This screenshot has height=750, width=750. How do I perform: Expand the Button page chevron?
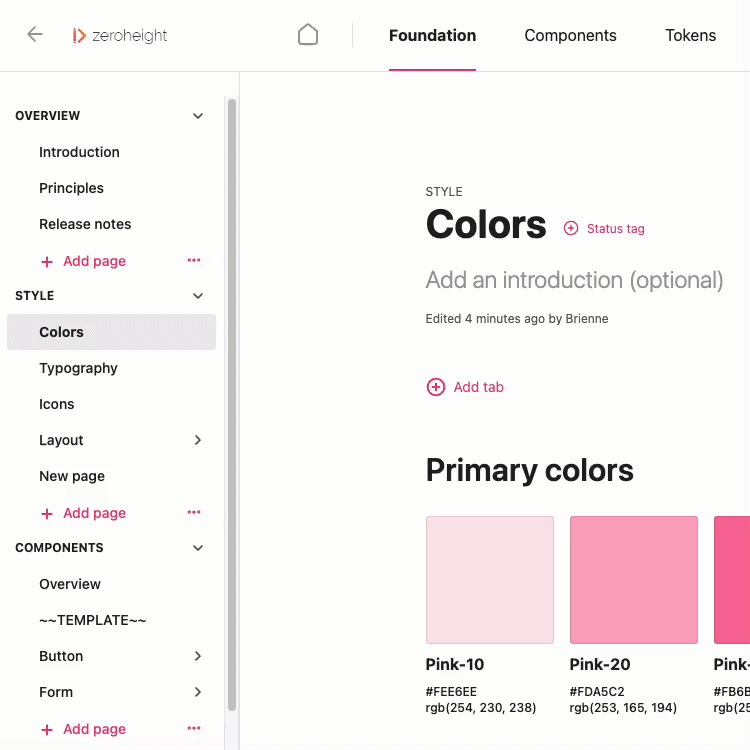198,656
